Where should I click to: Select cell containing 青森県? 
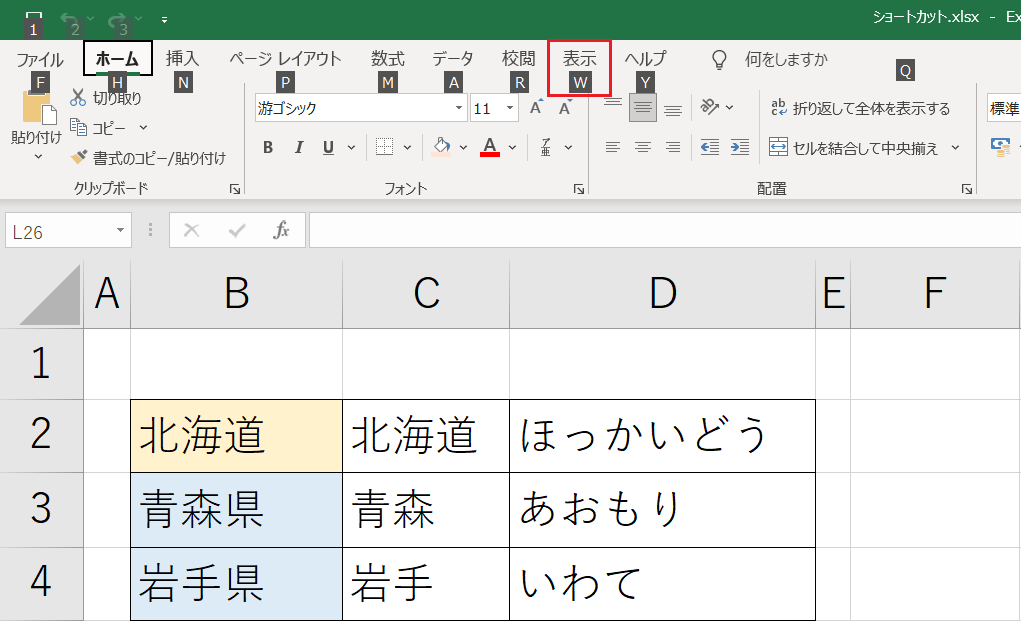coord(236,510)
